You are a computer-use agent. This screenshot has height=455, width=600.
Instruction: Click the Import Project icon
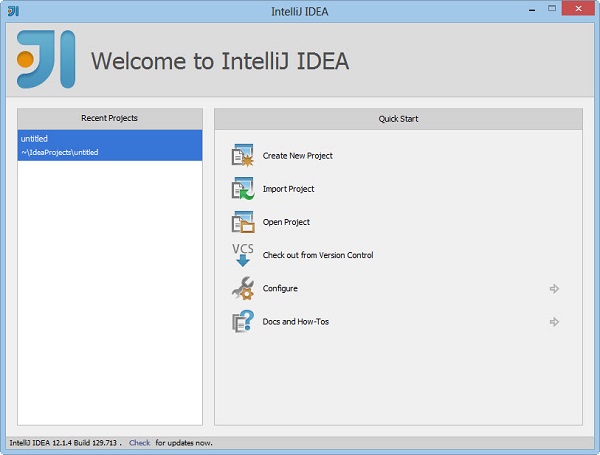click(243, 189)
